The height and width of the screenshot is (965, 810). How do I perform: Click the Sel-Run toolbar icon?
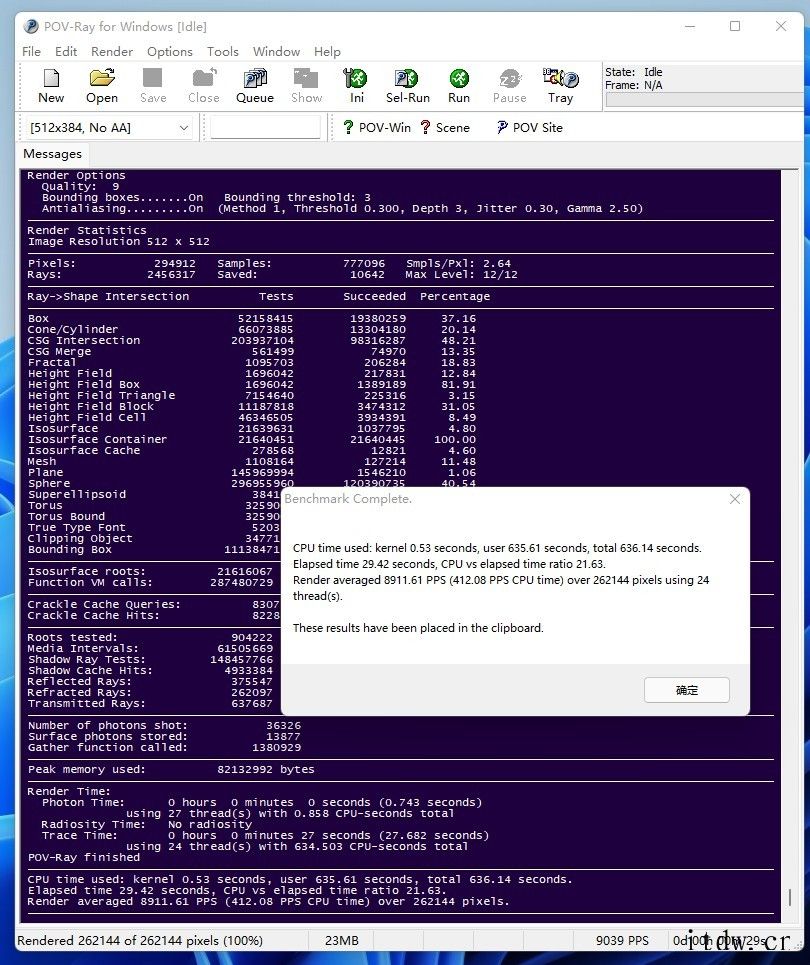click(407, 86)
